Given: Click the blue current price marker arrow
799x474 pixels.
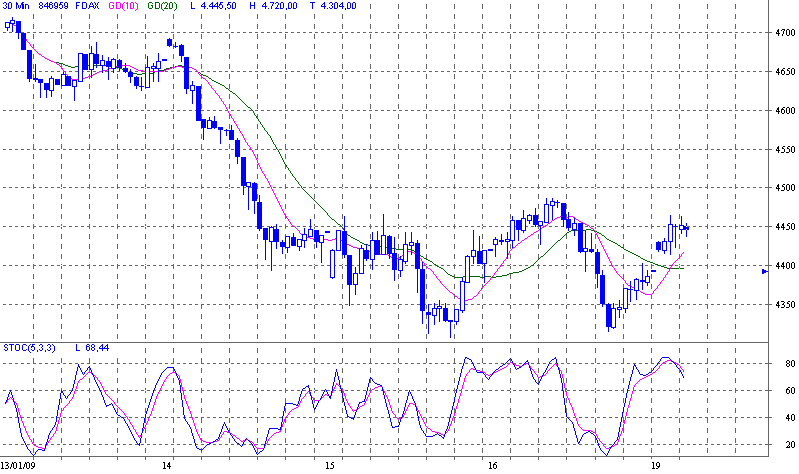Looking at the screenshot, I should [x=765, y=272].
